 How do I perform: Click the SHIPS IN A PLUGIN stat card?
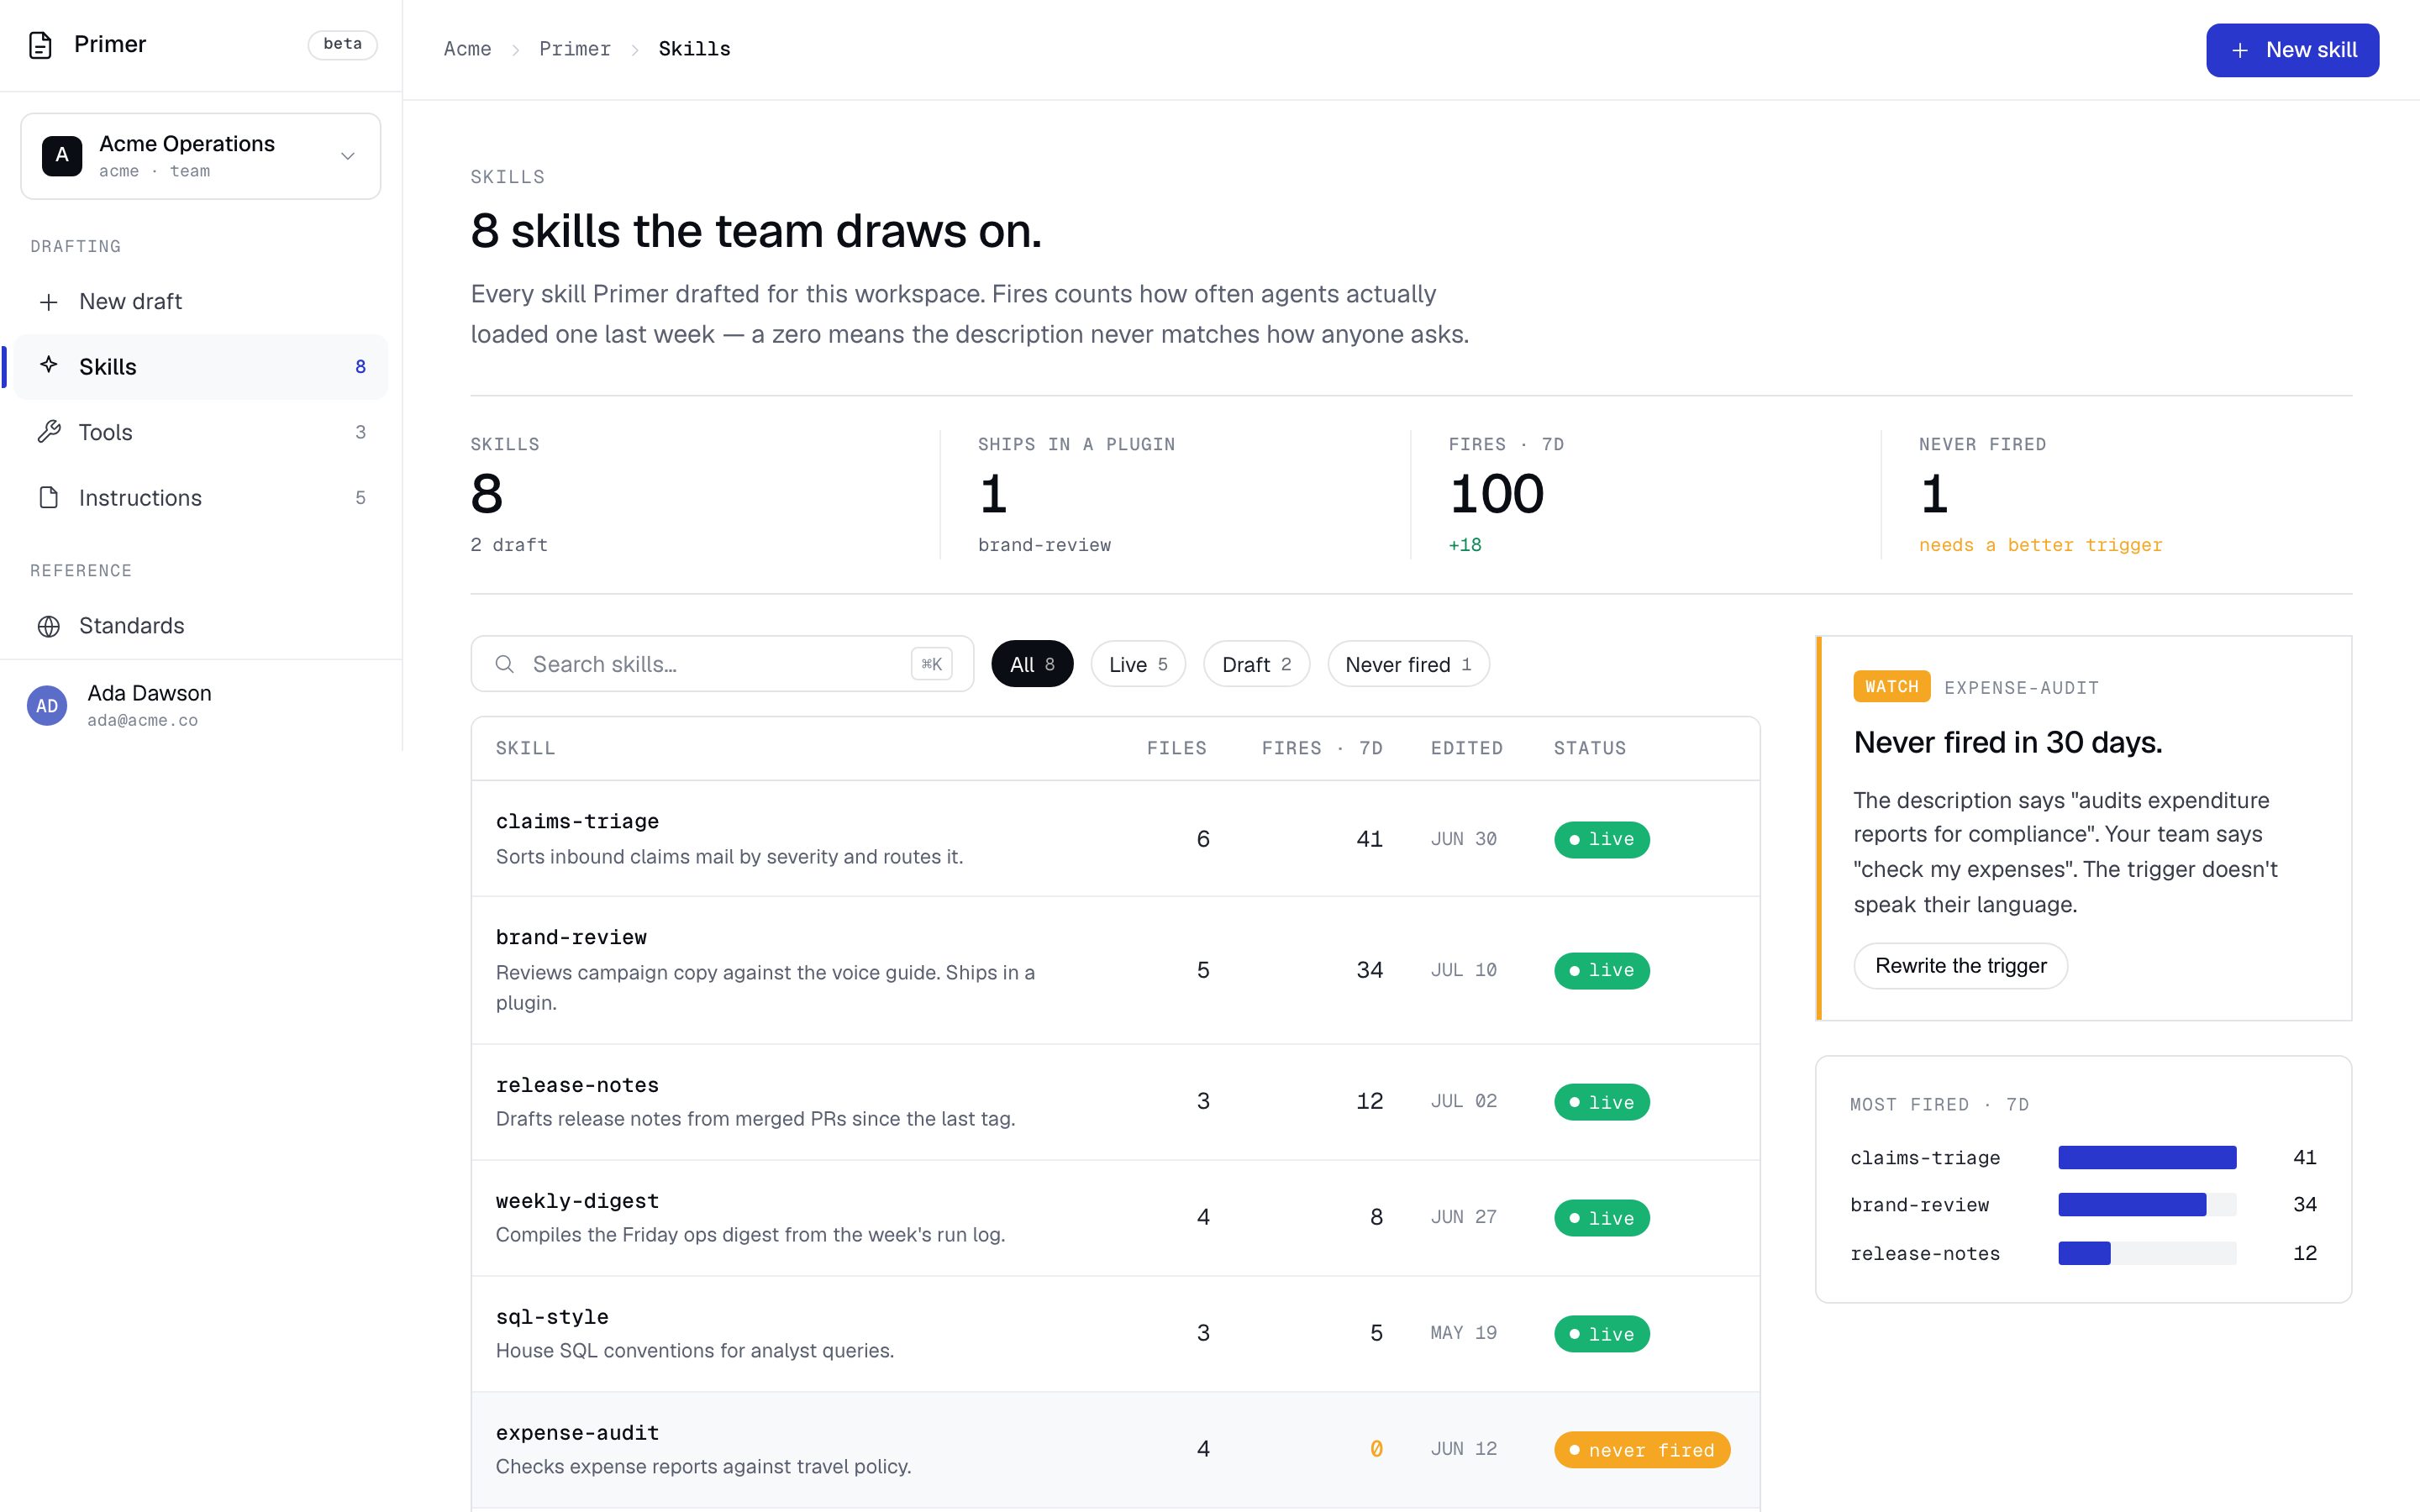pos(1175,495)
